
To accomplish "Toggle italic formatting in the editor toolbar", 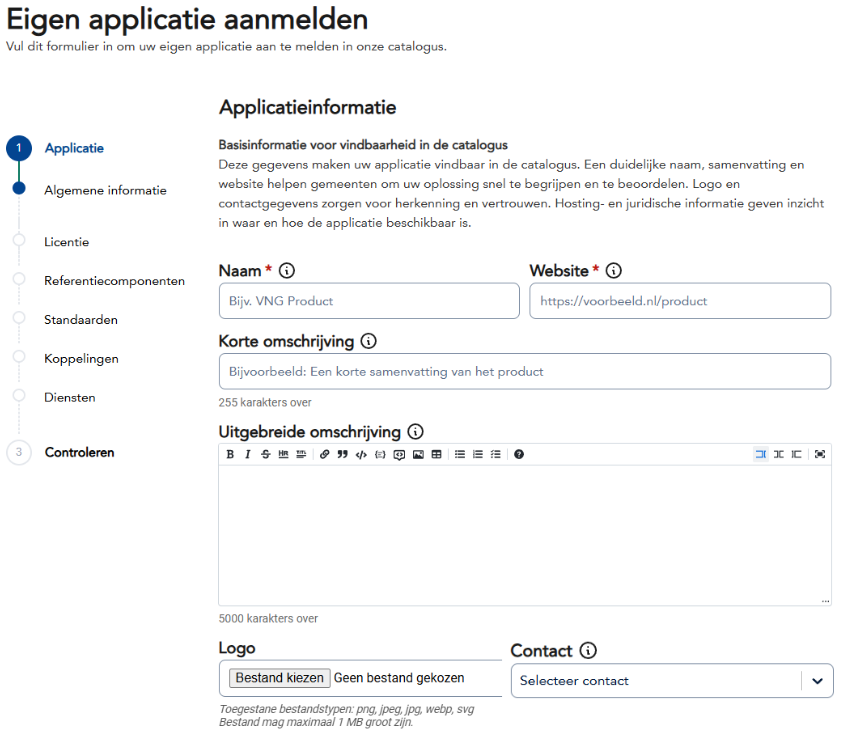I will tap(247, 454).
